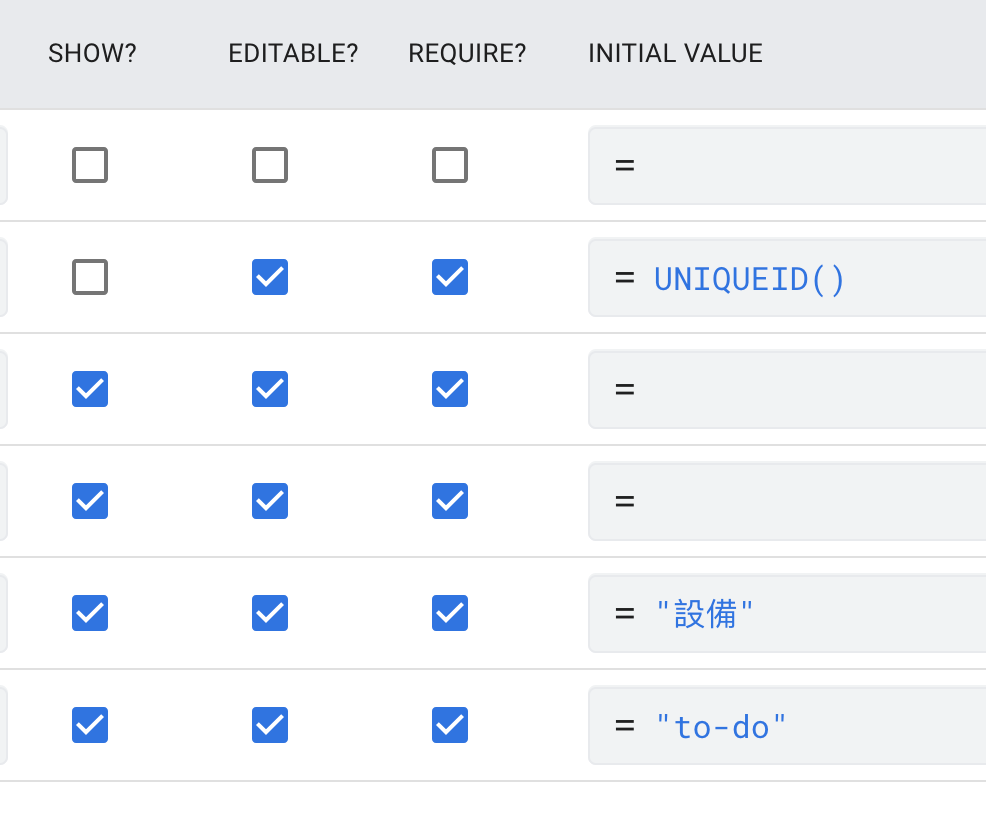
Task: Check the only unchecked EDITABLE? checkbox
Action: click(270, 165)
